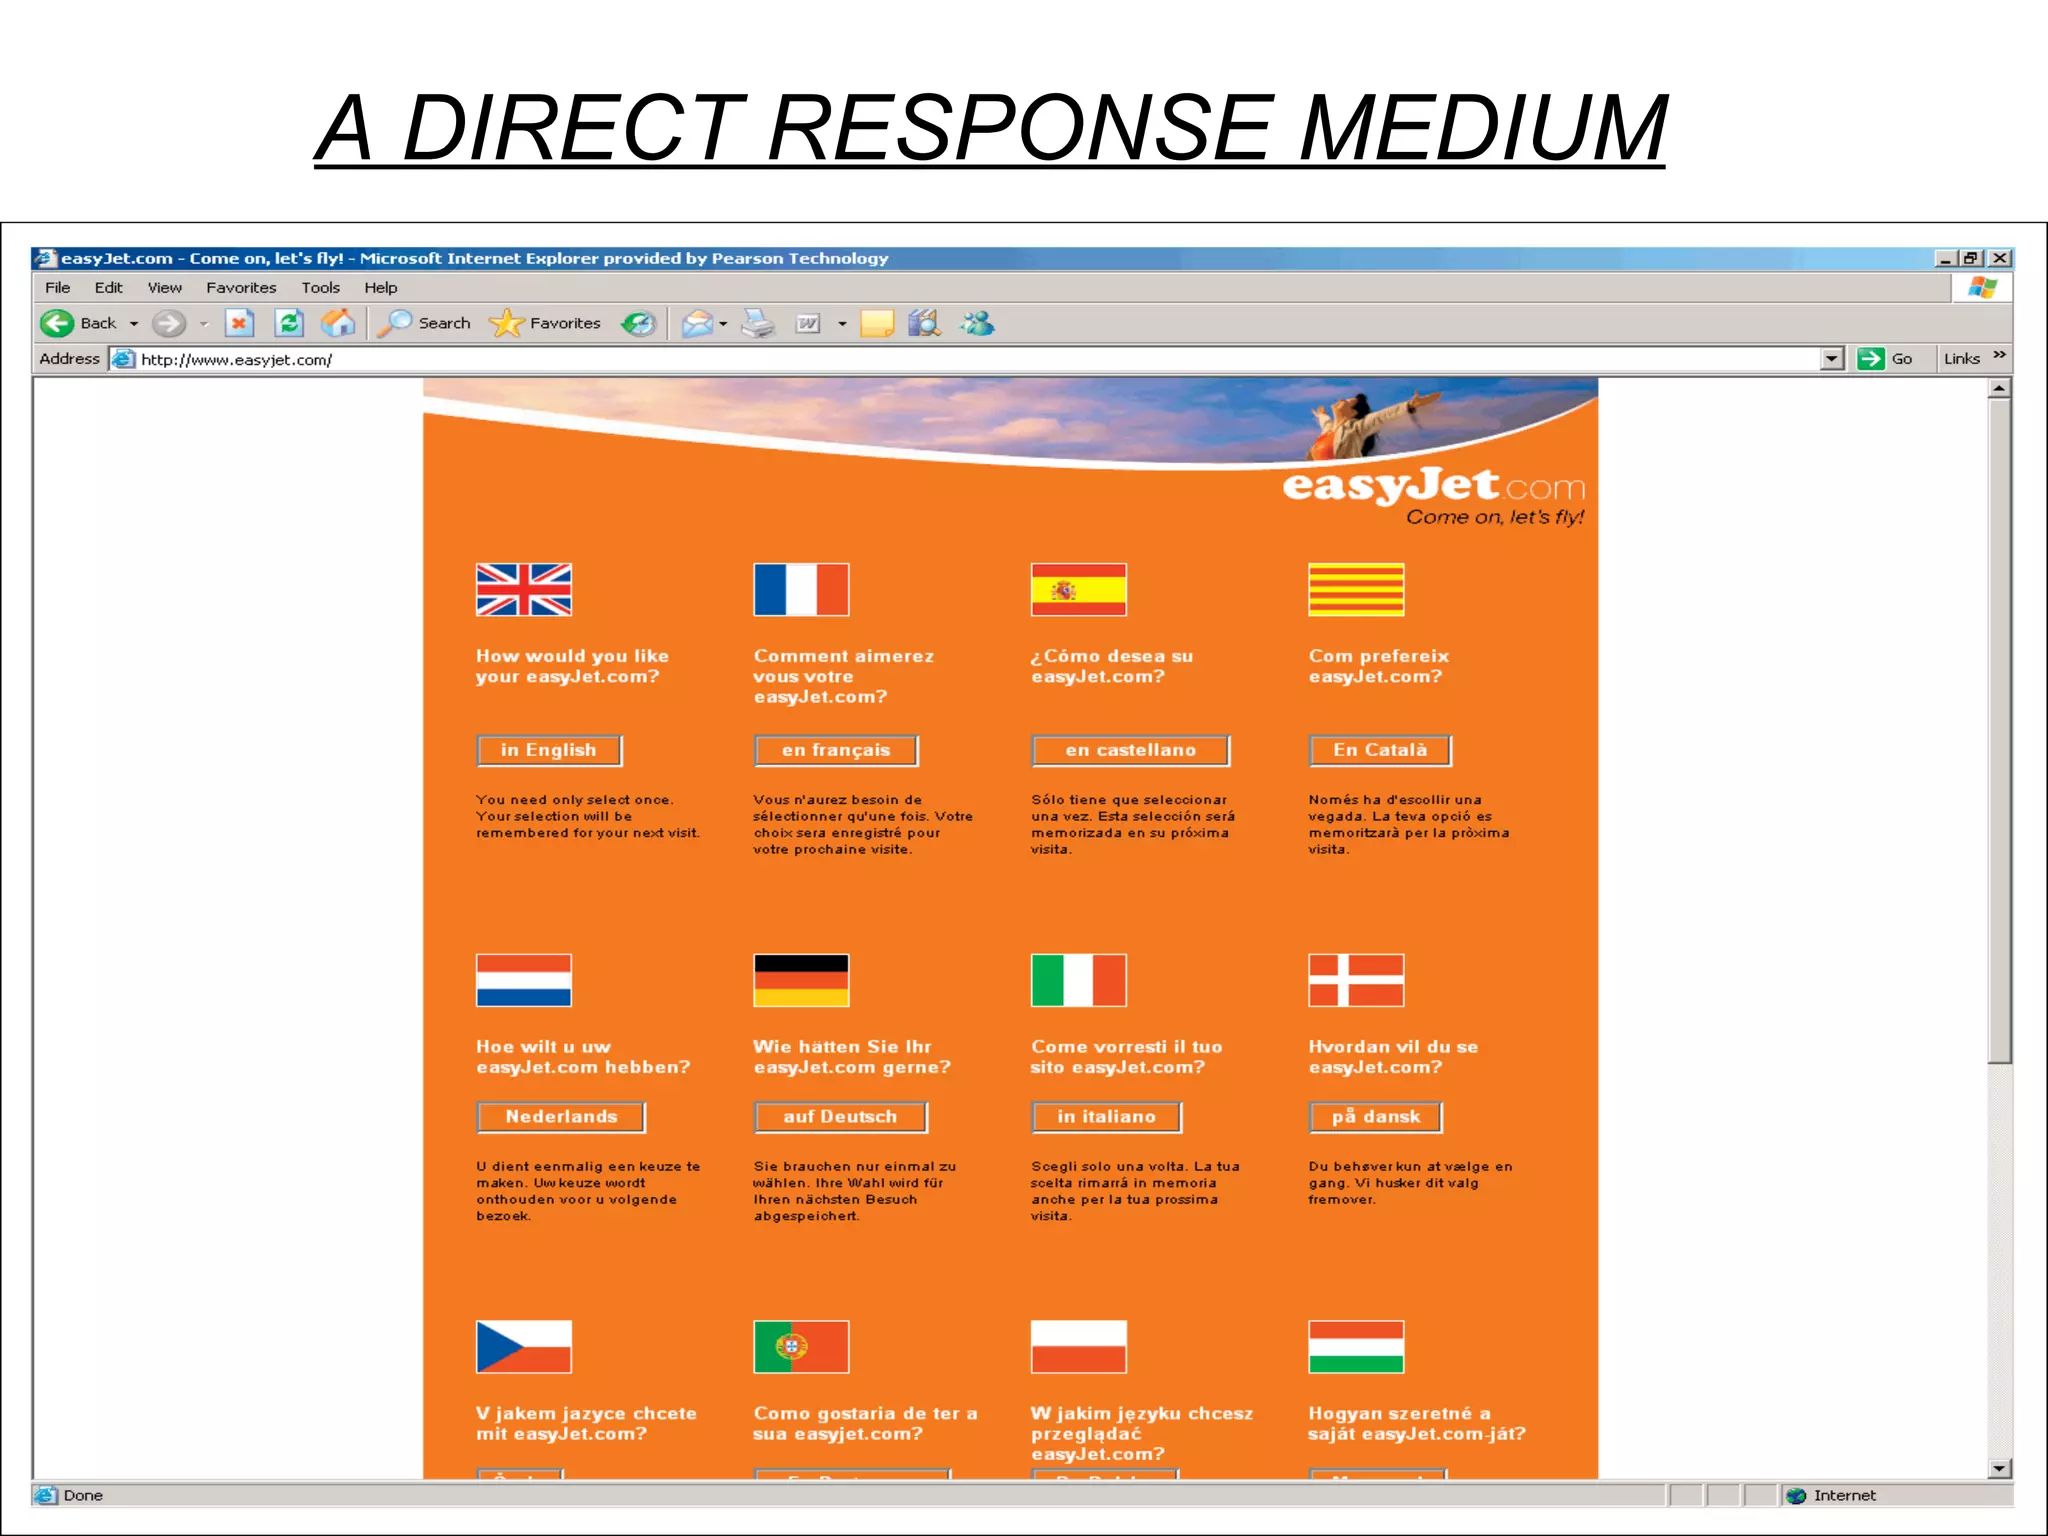Image resolution: width=2048 pixels, height=1536 pixels.
Task: Click the Mail envelope icon
Action: tap(697, 323)
